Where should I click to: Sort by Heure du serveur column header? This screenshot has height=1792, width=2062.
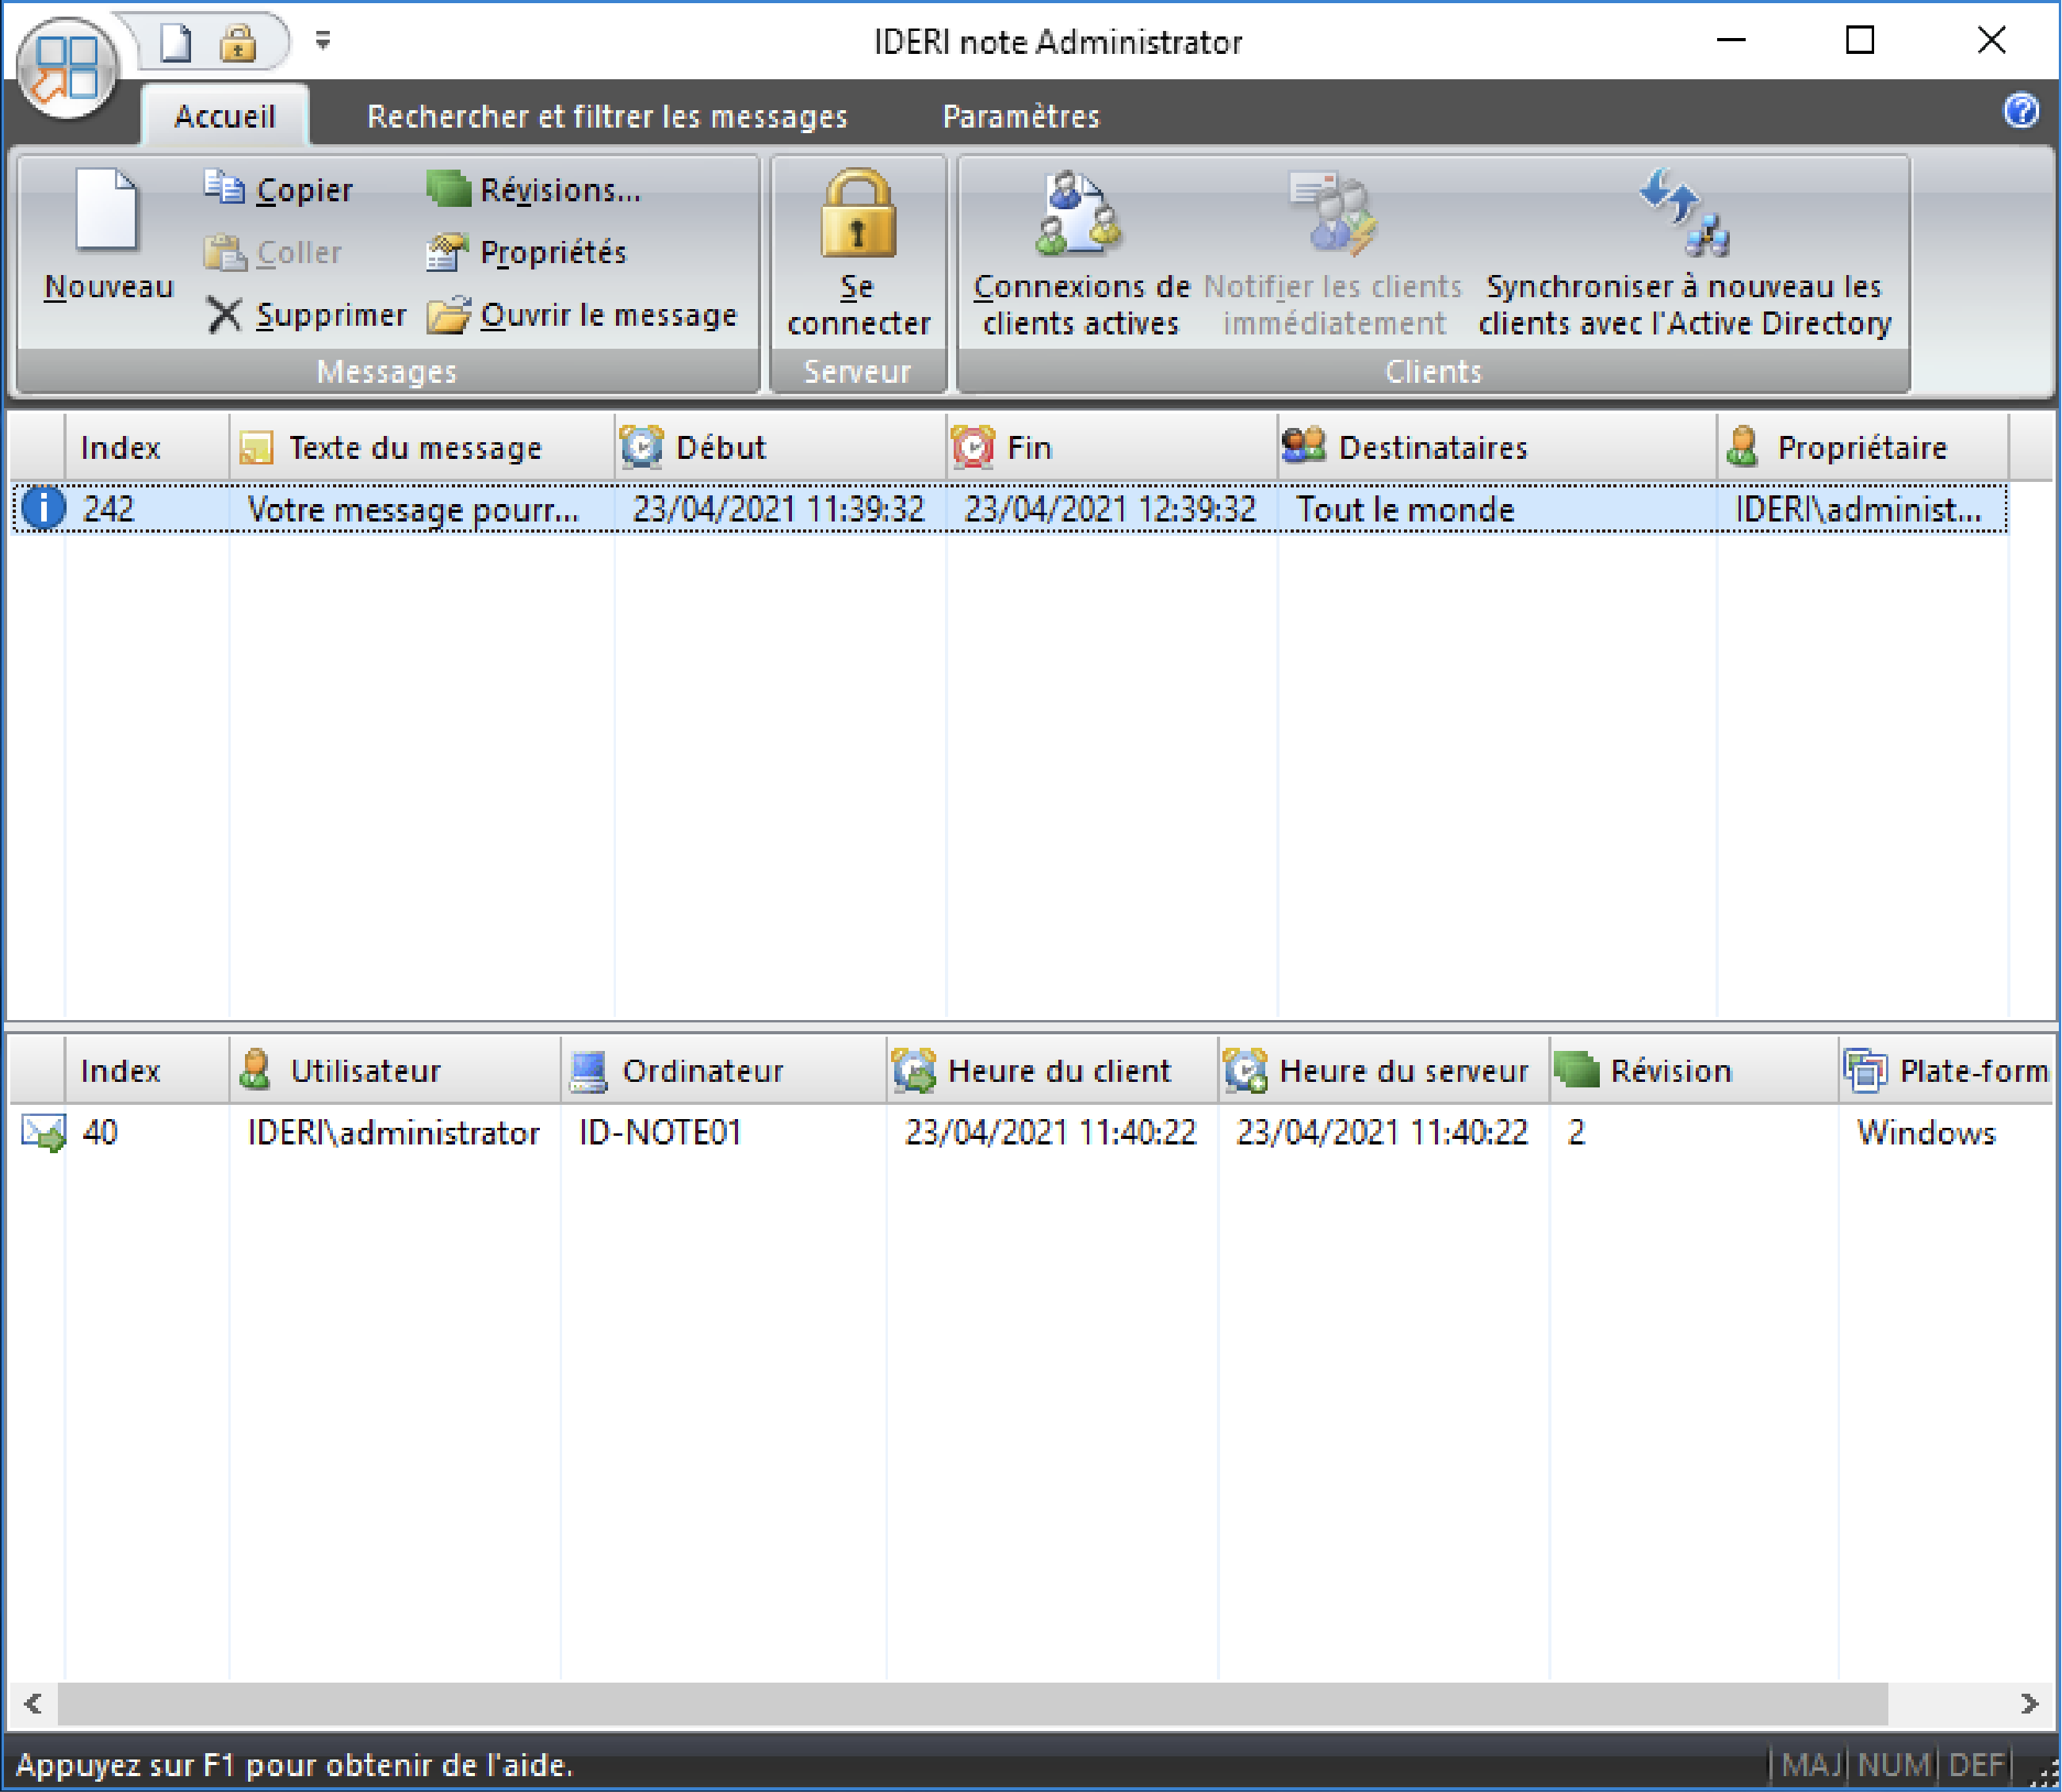tap(1384, 1070)
